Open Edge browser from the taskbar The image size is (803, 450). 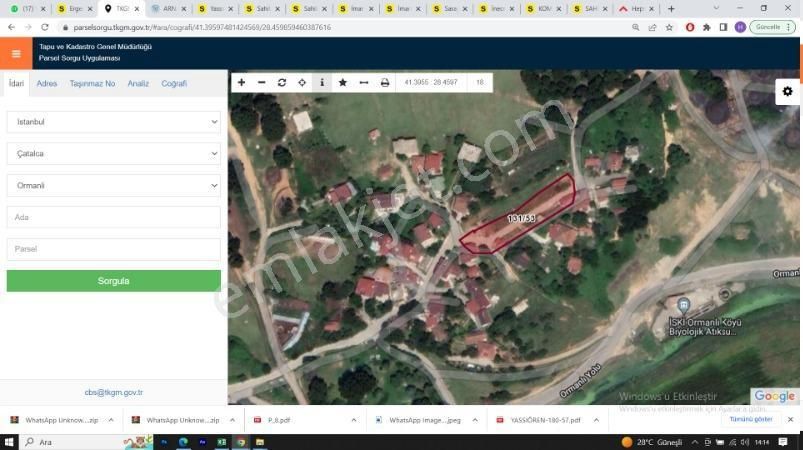pos(183,442)
